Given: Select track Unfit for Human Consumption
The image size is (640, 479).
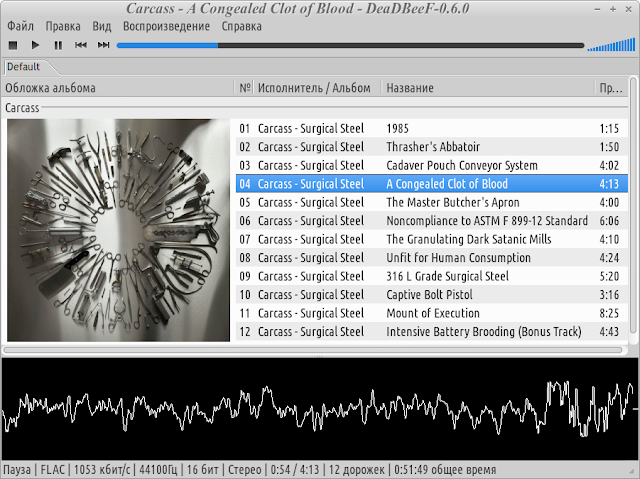Looking at the screenshot, I should point(432,257).
